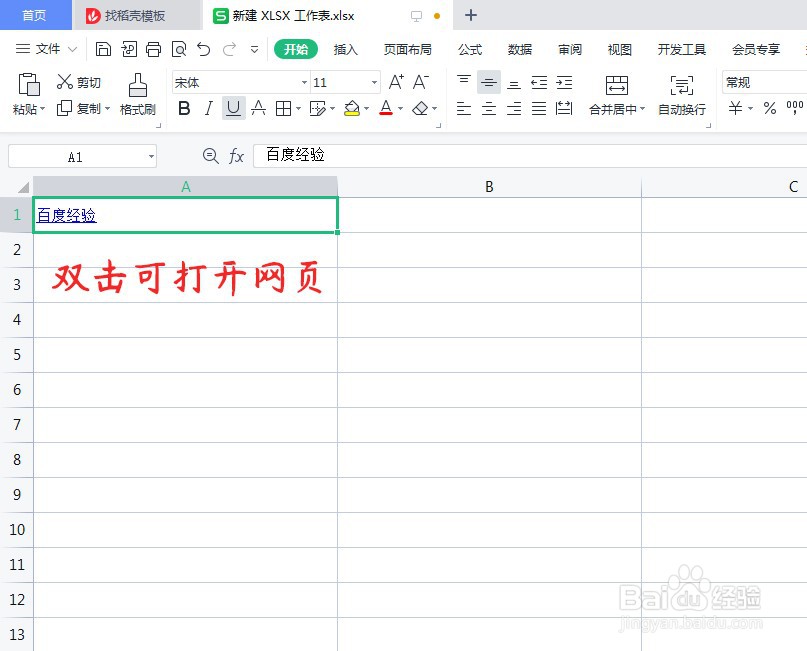Expand the Paste (粘贴) dropdown arrow
This screenshot has width=807, height=651.
42,109
